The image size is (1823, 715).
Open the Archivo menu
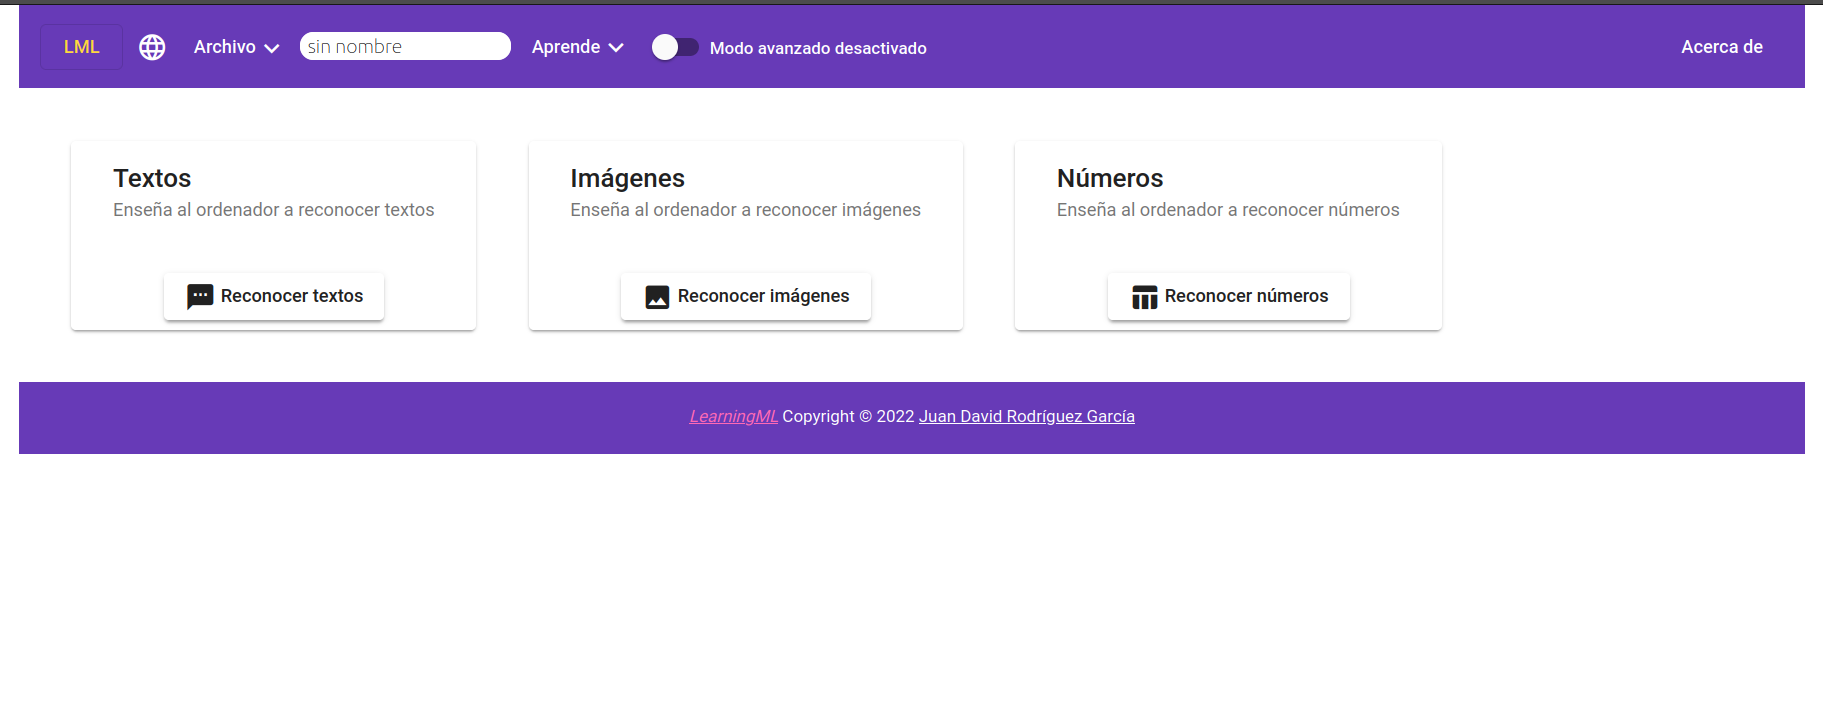pyautogui.click(x=236, y=47)
